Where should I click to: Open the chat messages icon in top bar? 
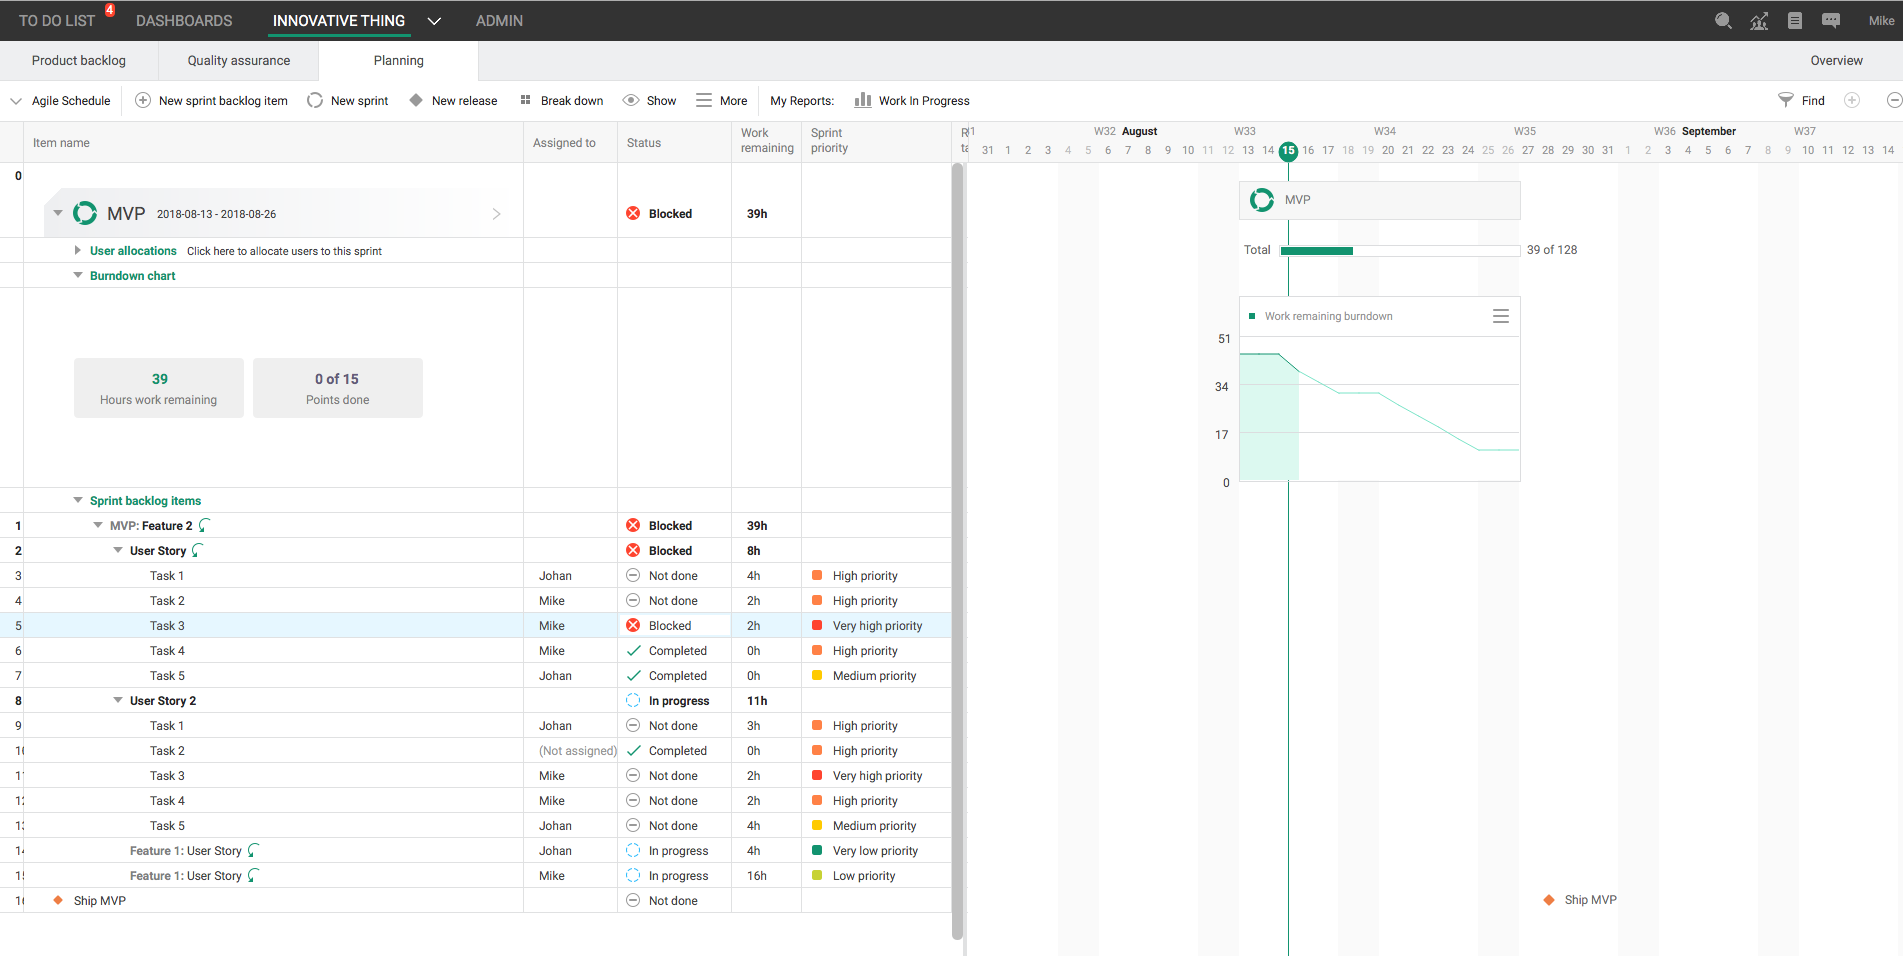(1830, 20)
